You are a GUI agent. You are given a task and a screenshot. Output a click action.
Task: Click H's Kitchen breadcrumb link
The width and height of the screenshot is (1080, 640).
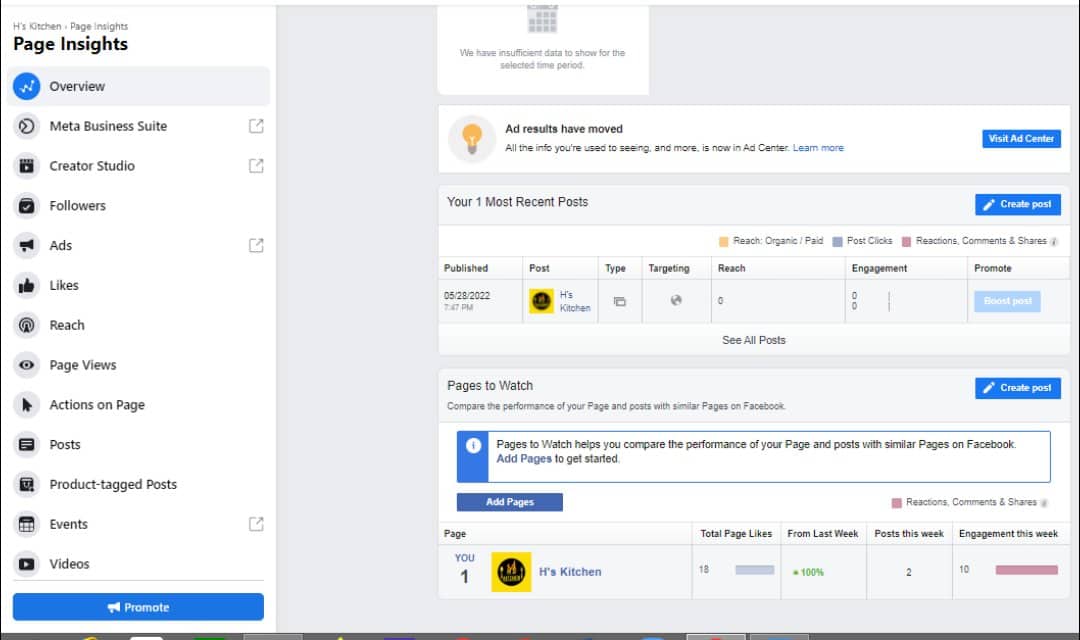[x=37, y=26]
